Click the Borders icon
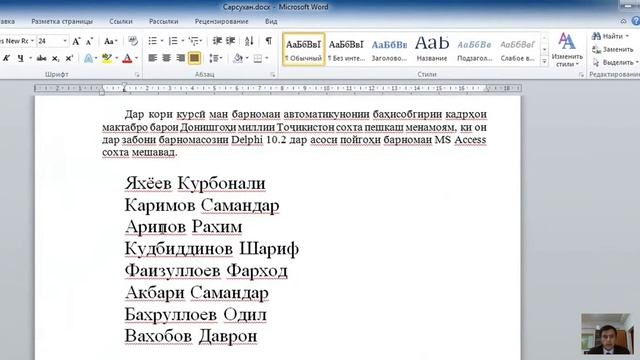This screenshot has width=640, height=360. click(x=258, y=58)
